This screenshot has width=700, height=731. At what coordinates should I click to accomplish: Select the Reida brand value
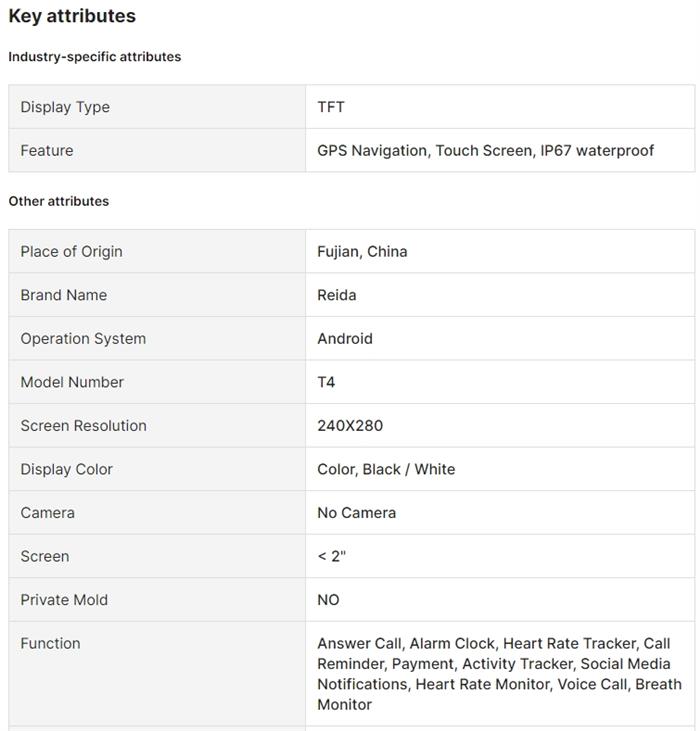(337, 295)
